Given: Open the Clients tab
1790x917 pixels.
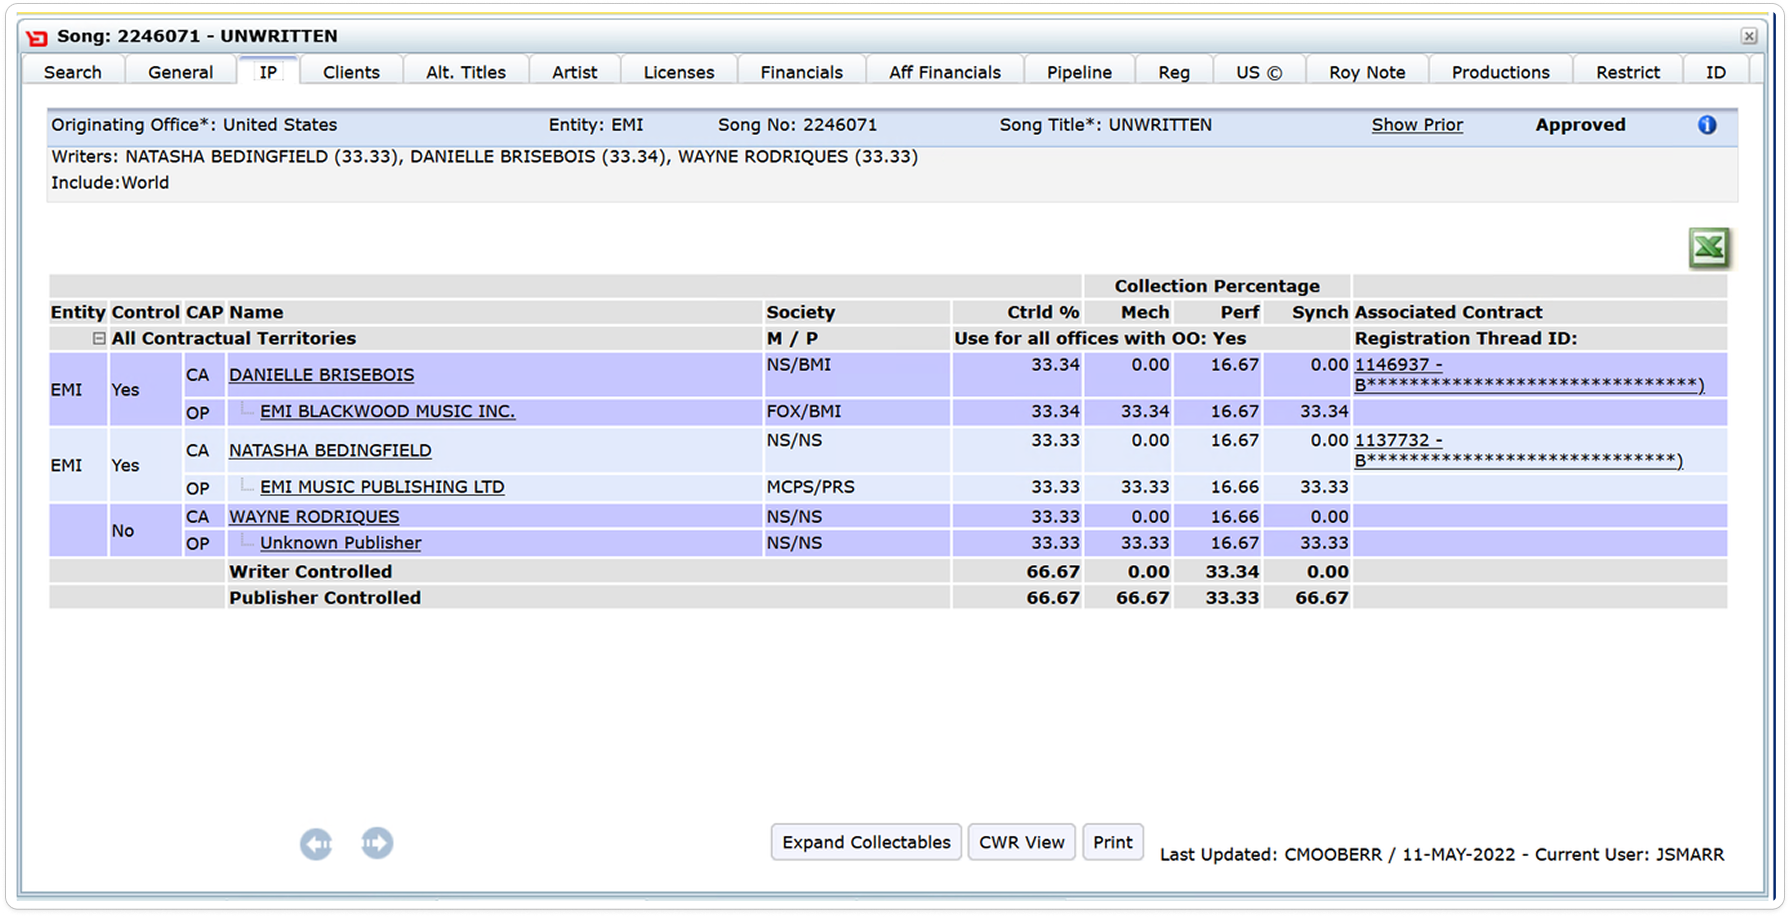Looking at the screenshot, I should (x=351, y=72).
